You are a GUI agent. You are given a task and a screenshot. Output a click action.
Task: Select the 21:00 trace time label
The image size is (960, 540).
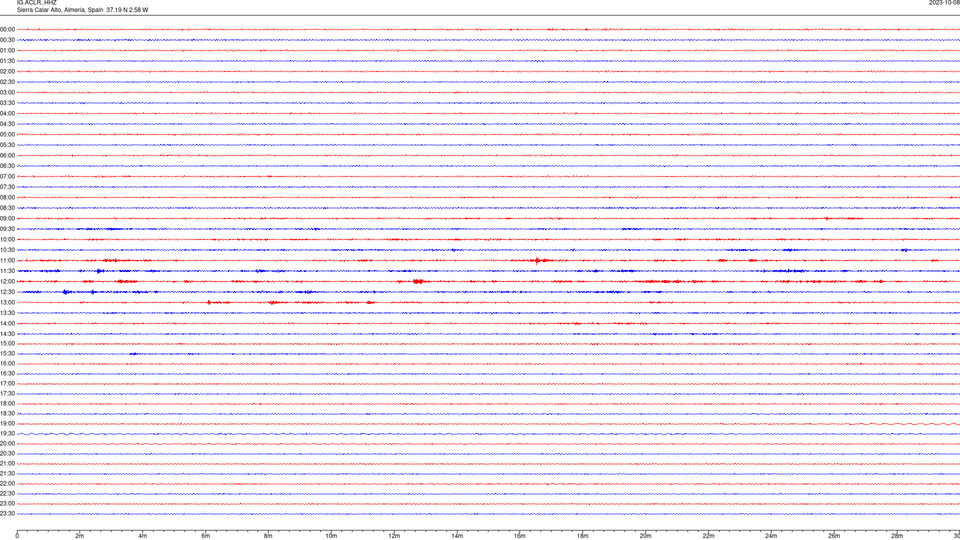coord(7,464)
